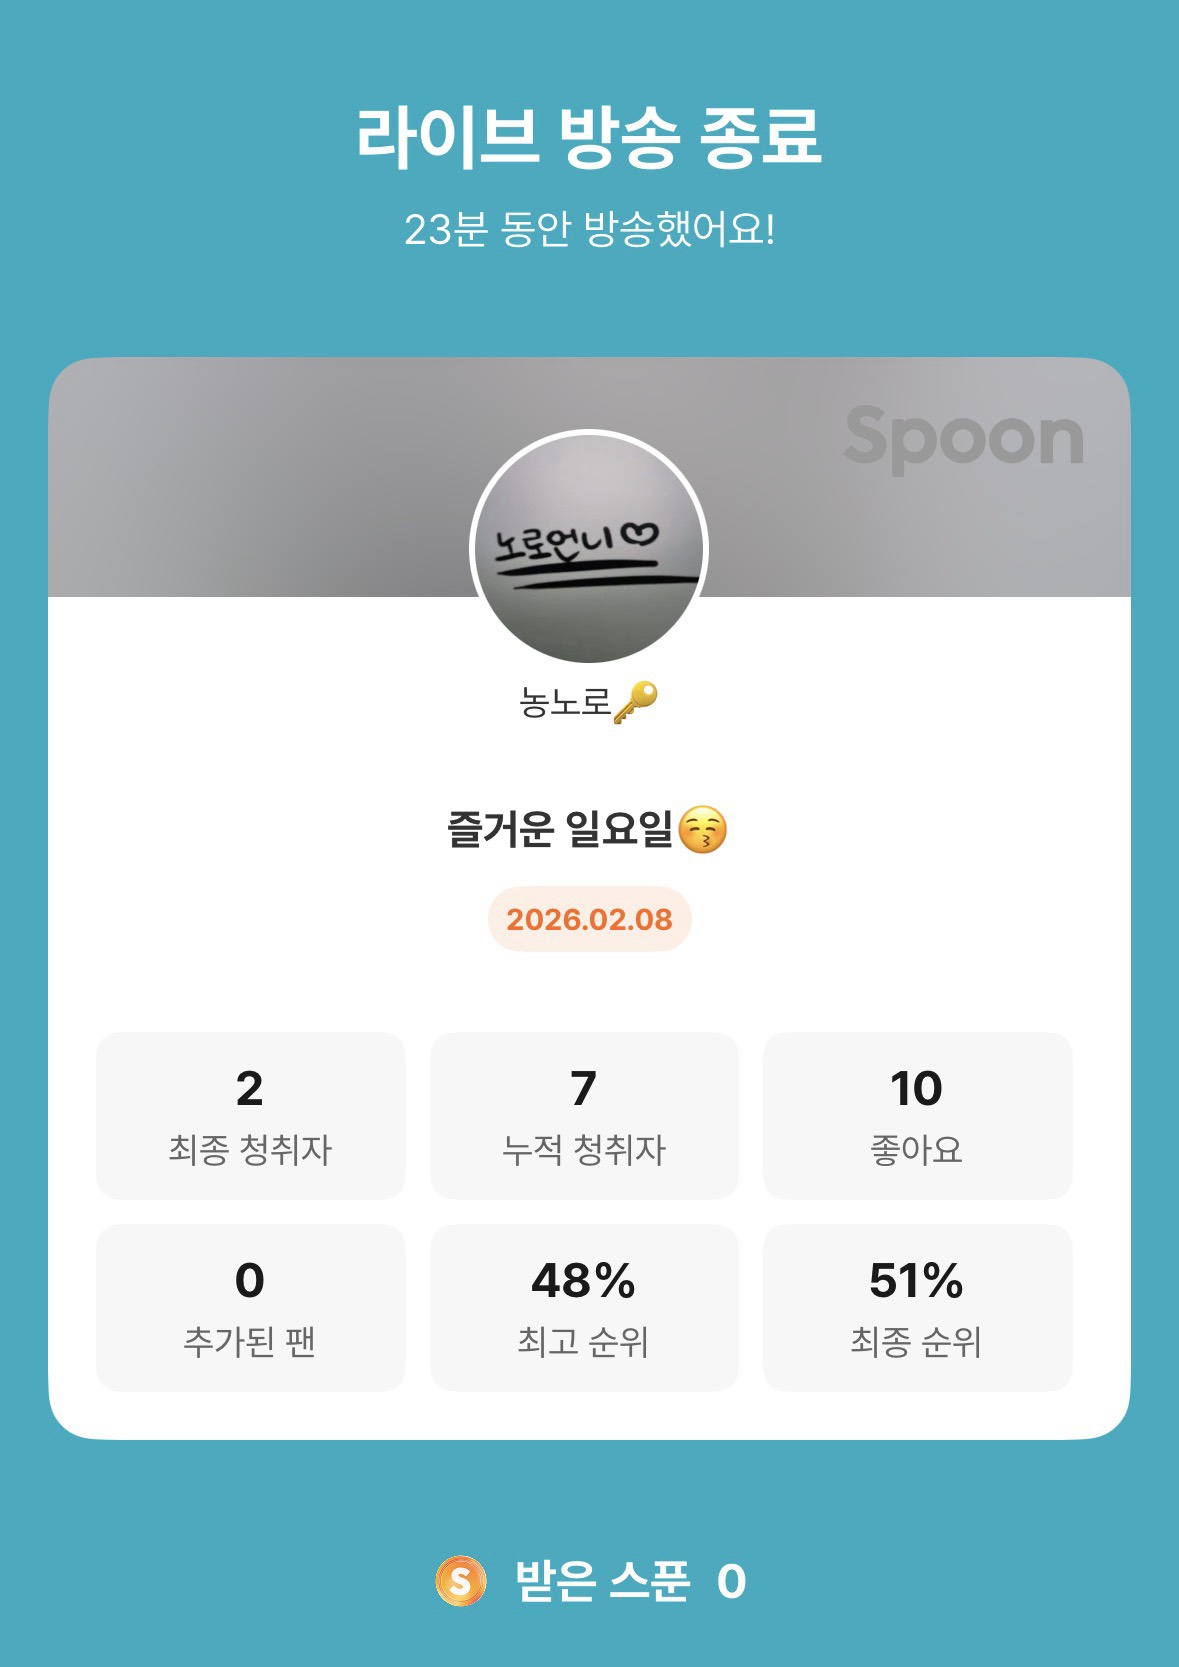The width and height of the screenshot is (1179, 1667).
Task: Select the 누적 청취자 stat card
Action: coord(584,1116)
